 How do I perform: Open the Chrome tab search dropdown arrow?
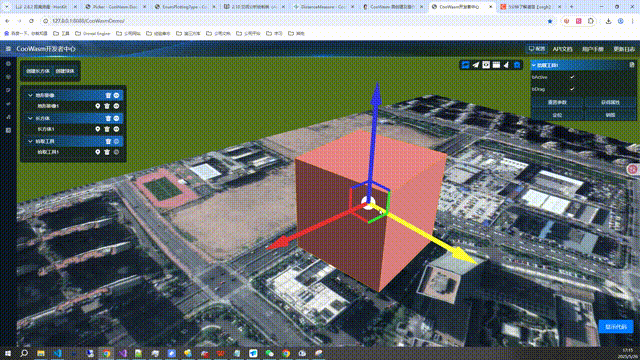click(7, 7)
